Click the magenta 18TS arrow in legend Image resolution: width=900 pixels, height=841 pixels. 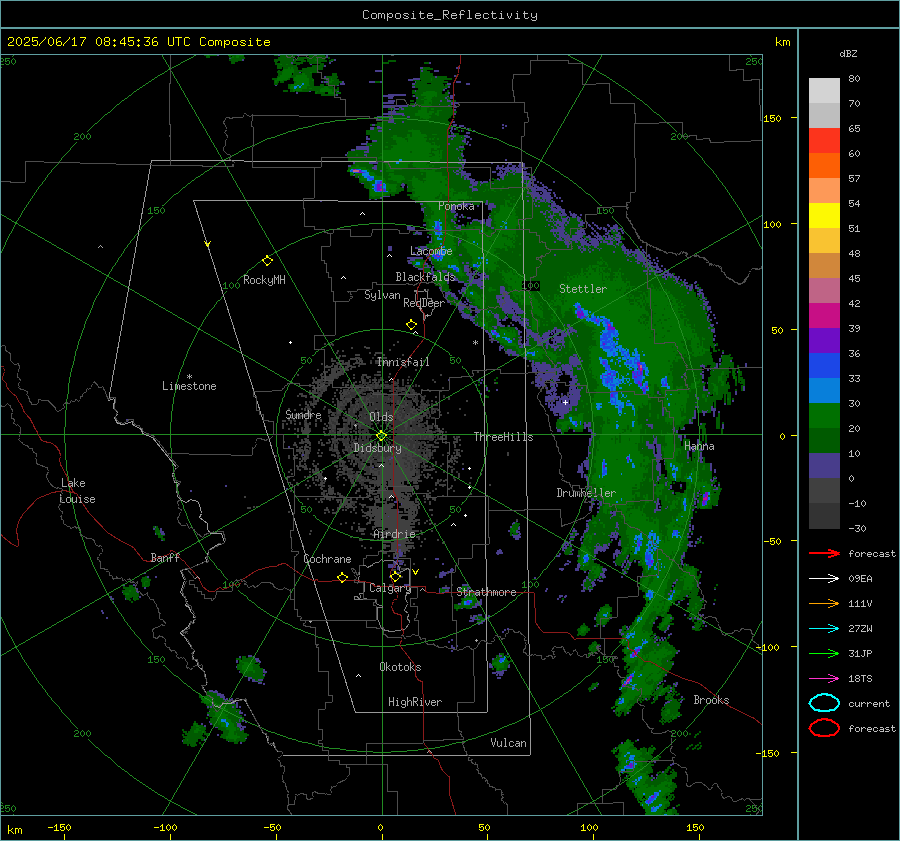824,679
